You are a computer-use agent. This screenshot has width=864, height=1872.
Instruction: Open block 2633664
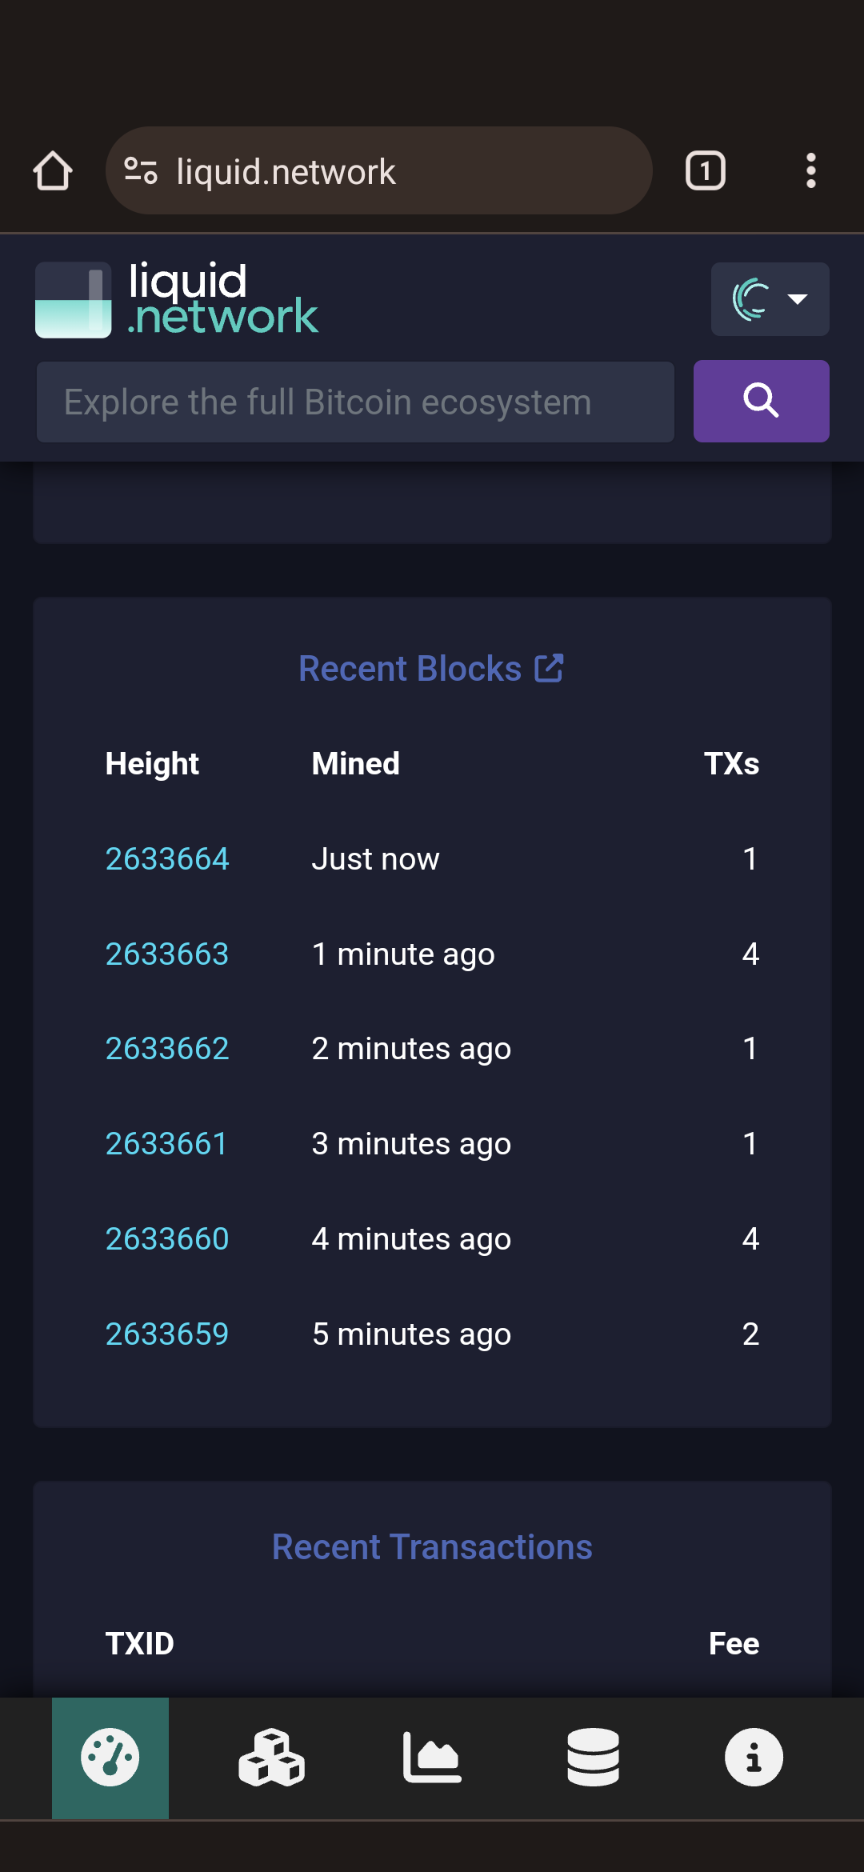tap(167, 859)
